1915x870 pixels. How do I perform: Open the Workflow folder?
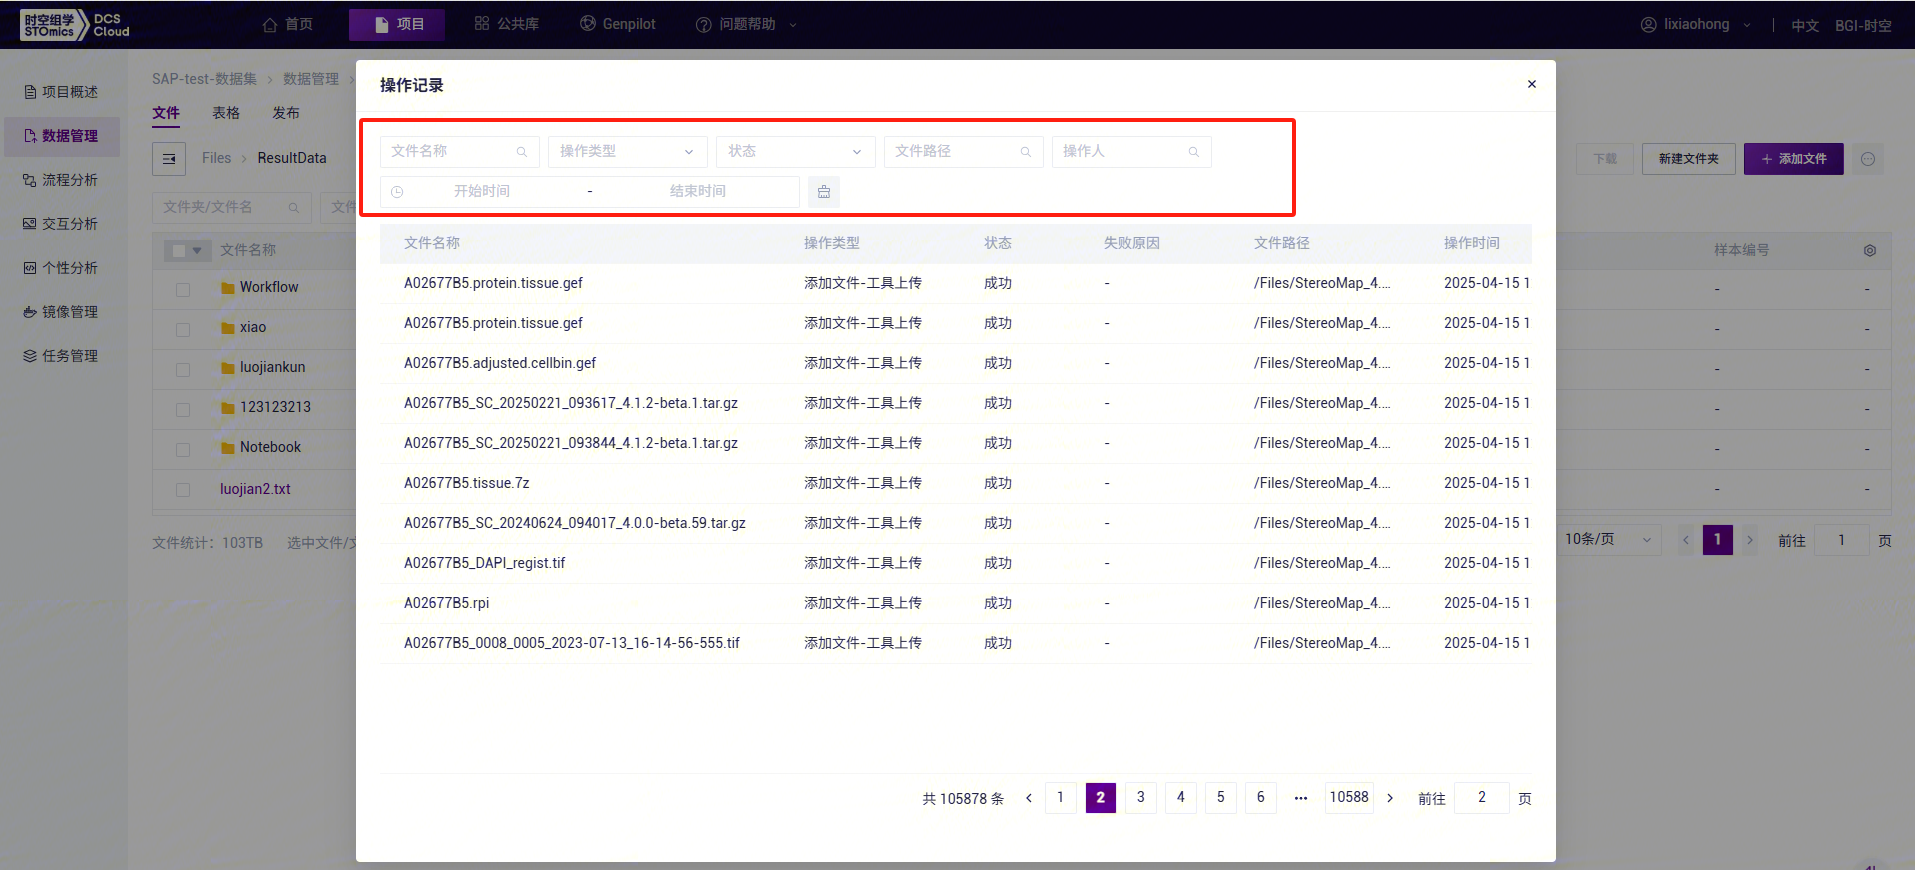pos(269,287)
